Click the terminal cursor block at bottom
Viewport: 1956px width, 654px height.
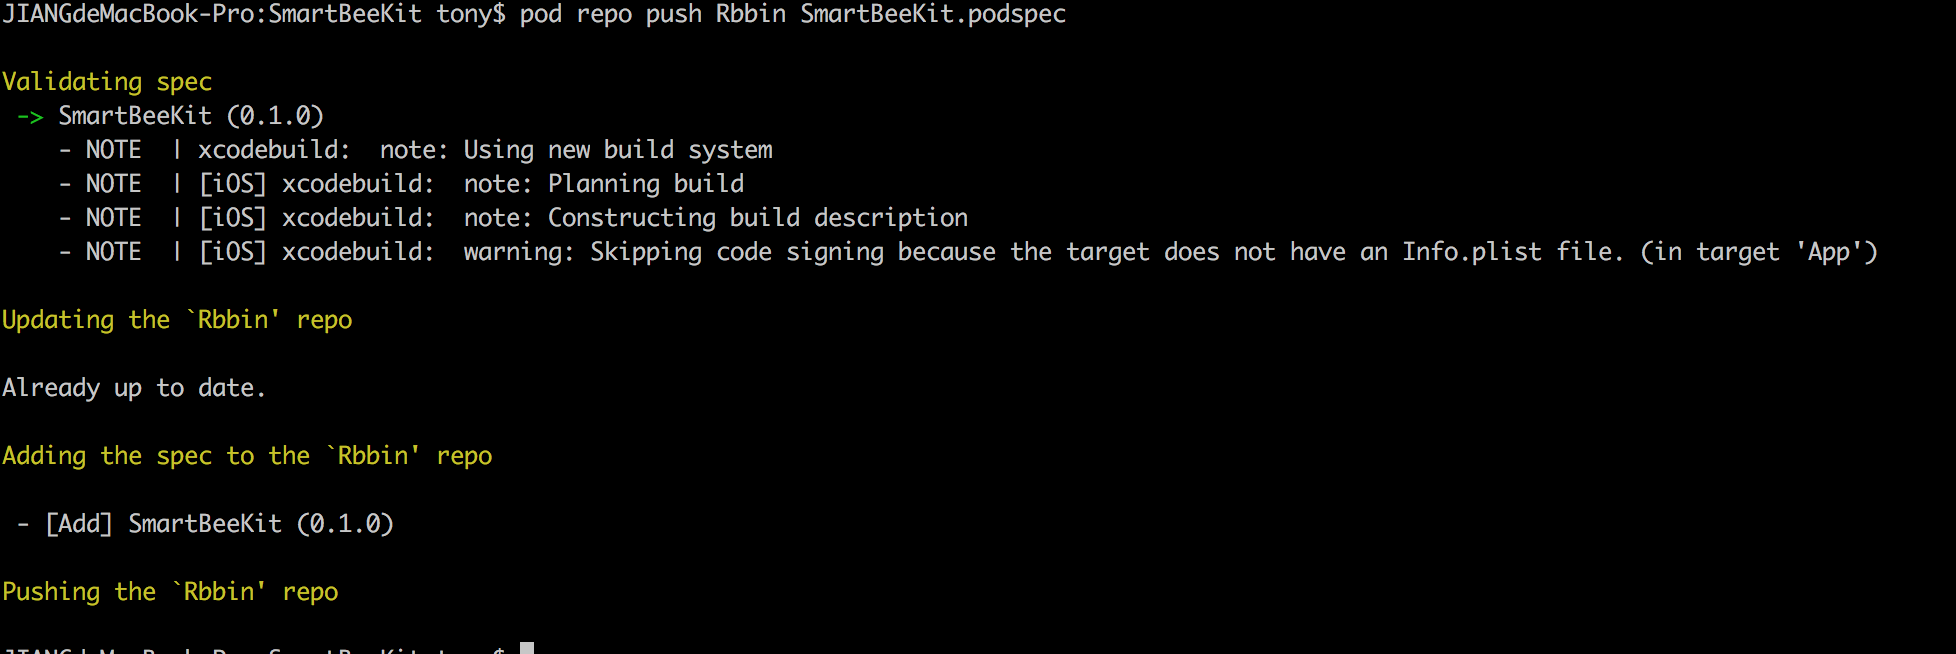tap(527, 648)
